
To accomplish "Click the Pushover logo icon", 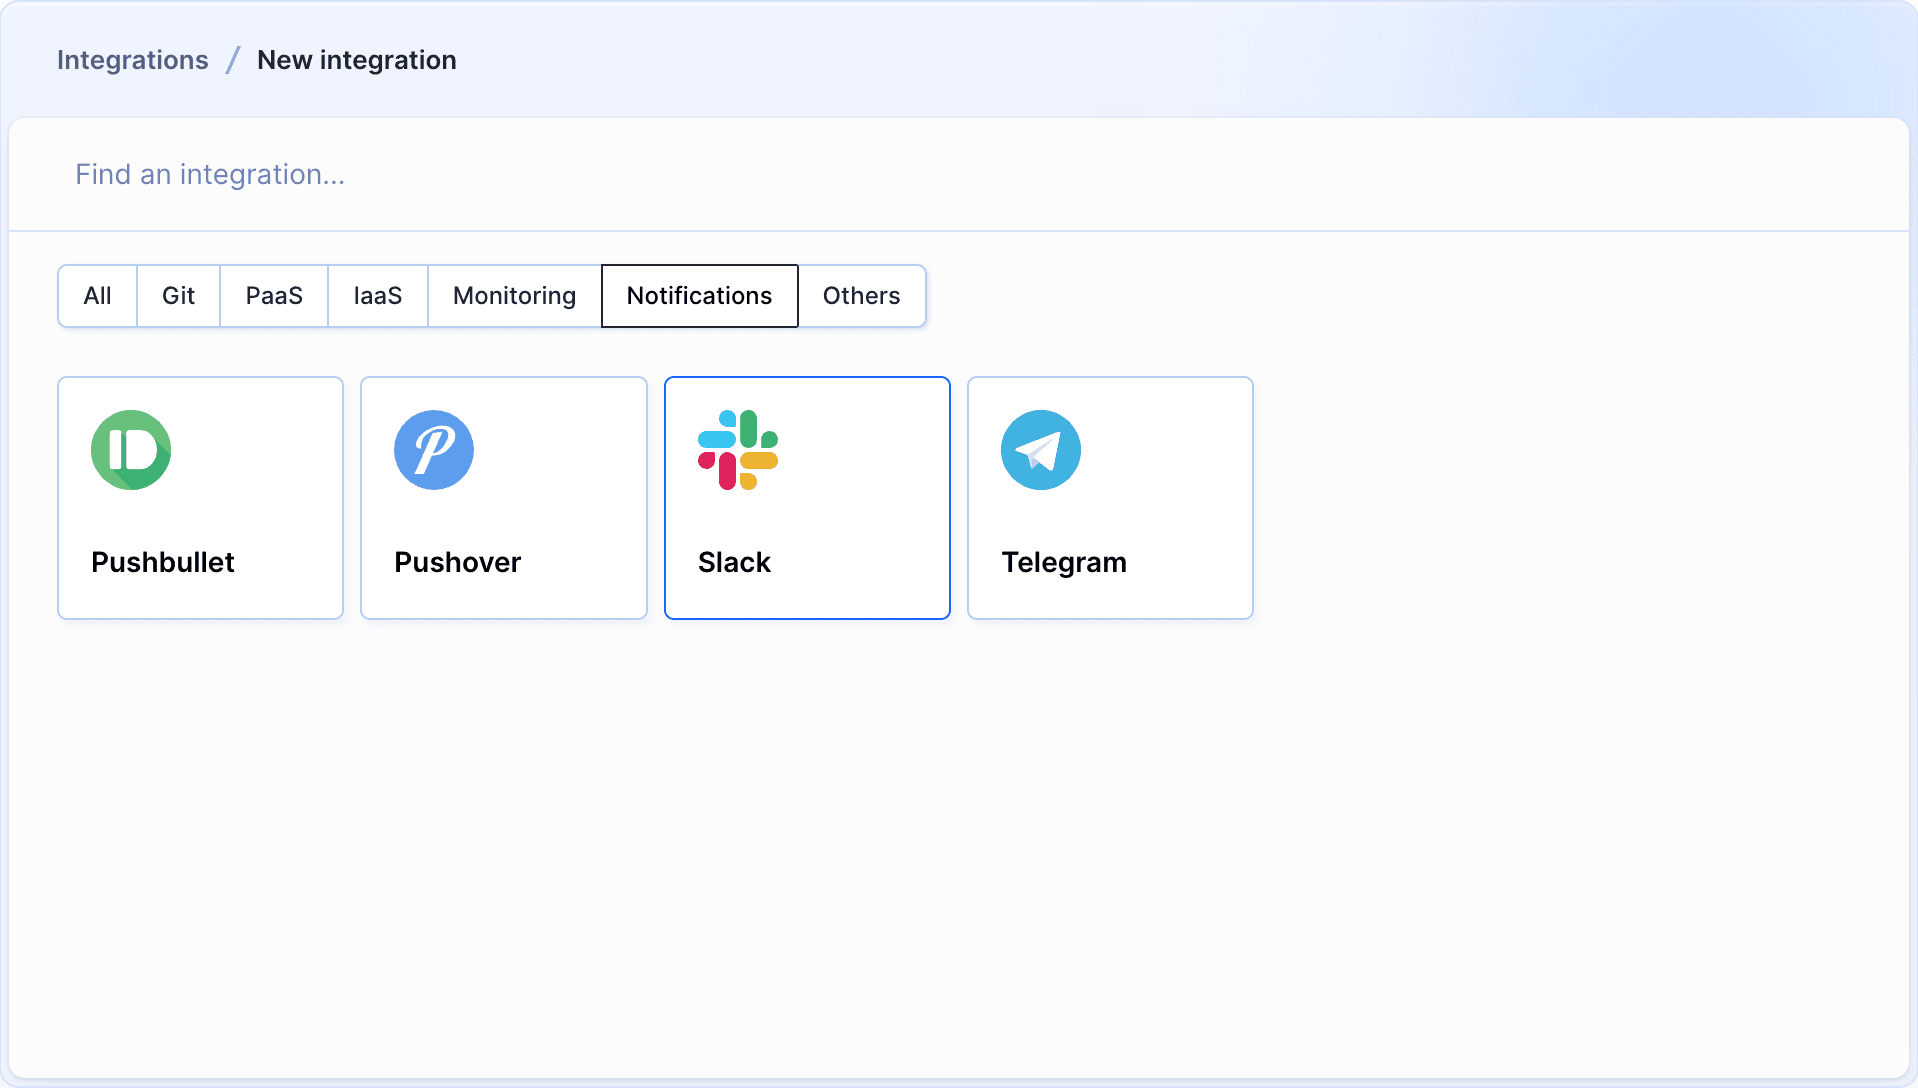I will pos(434,450).
